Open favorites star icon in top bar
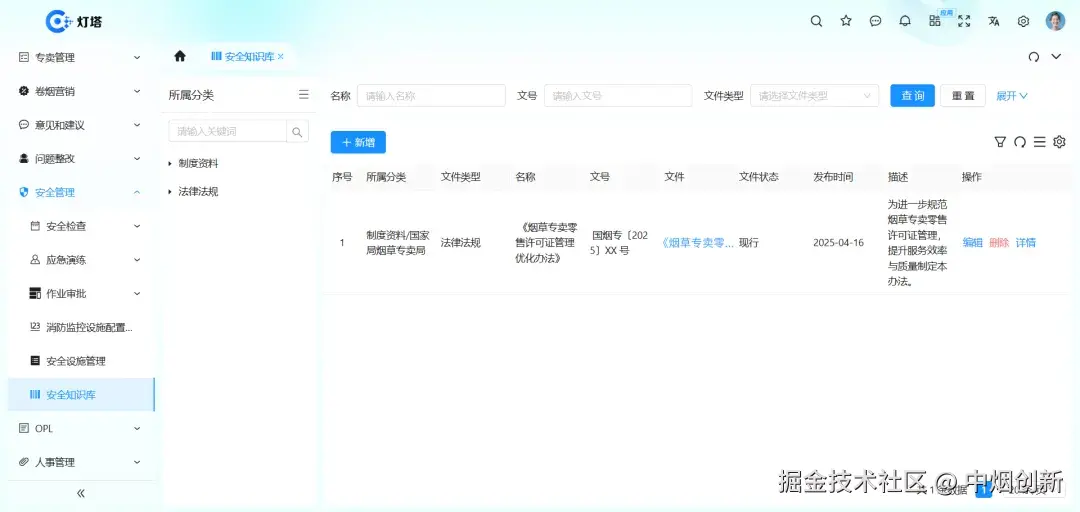 coord(846,21)
